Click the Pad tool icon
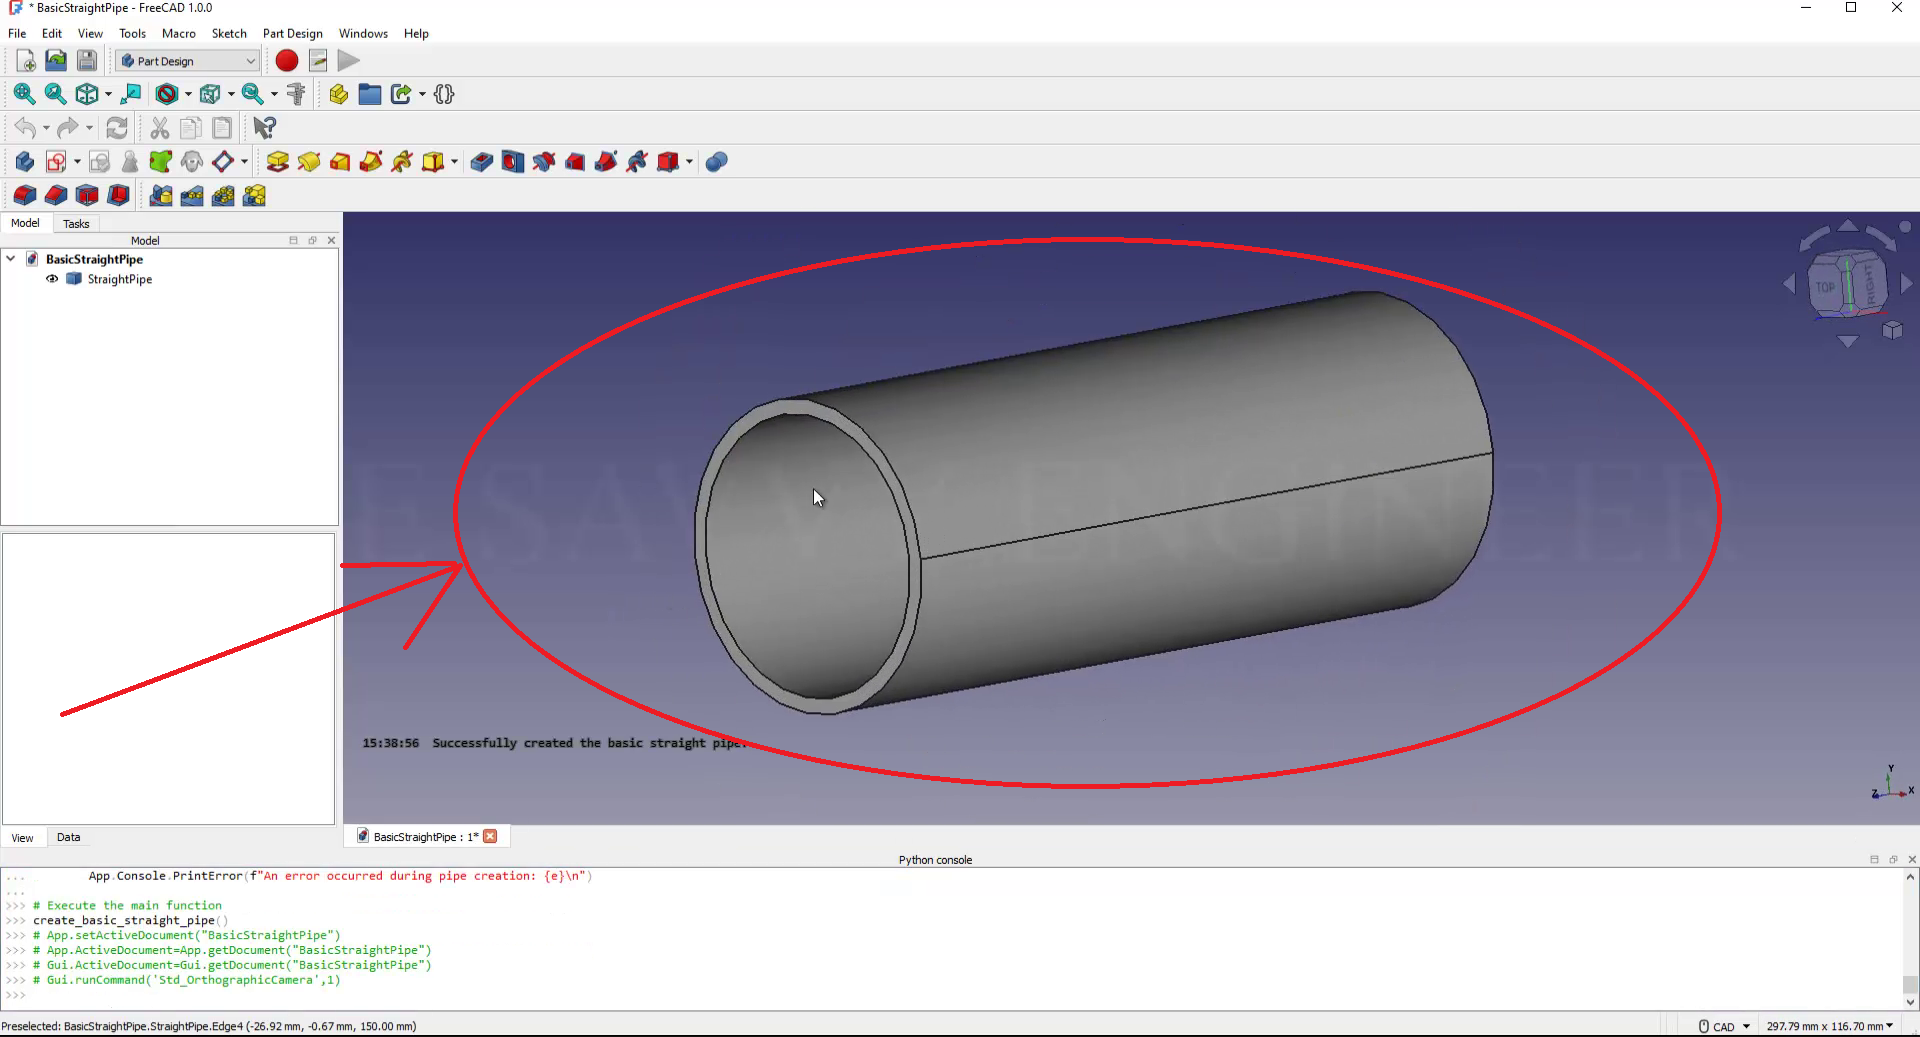The image size is (1920, 1037). pyautogui.click(x=278, y=162)
